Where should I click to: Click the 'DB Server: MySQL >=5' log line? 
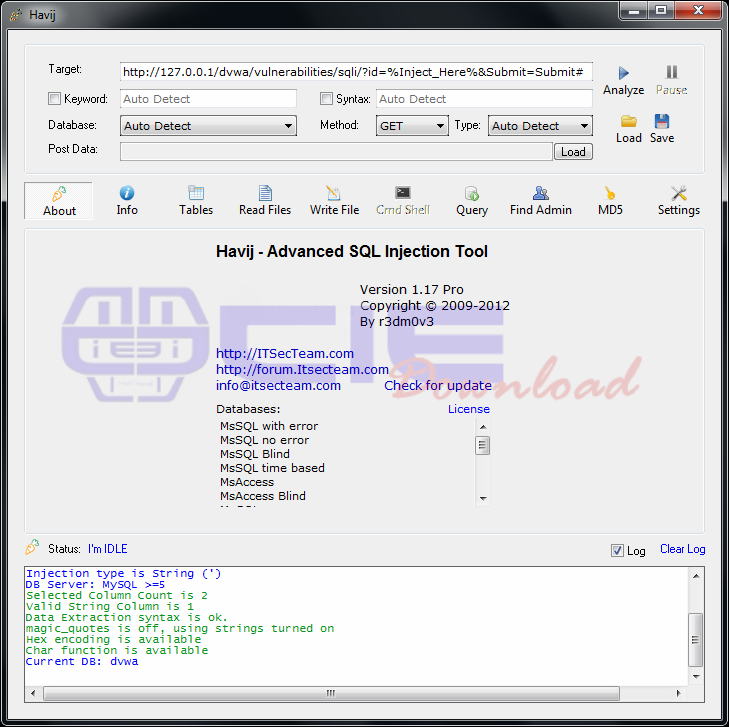95,585
